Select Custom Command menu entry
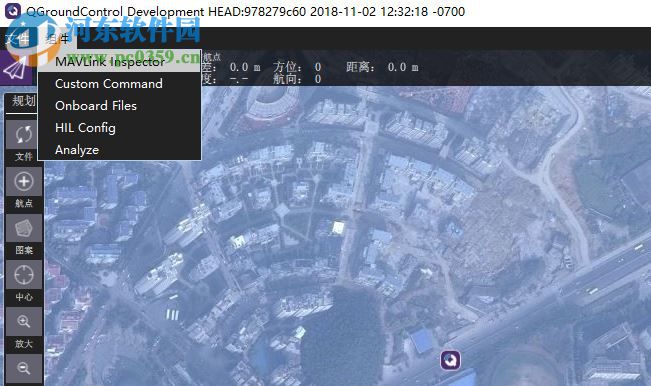 pos(119,83)
